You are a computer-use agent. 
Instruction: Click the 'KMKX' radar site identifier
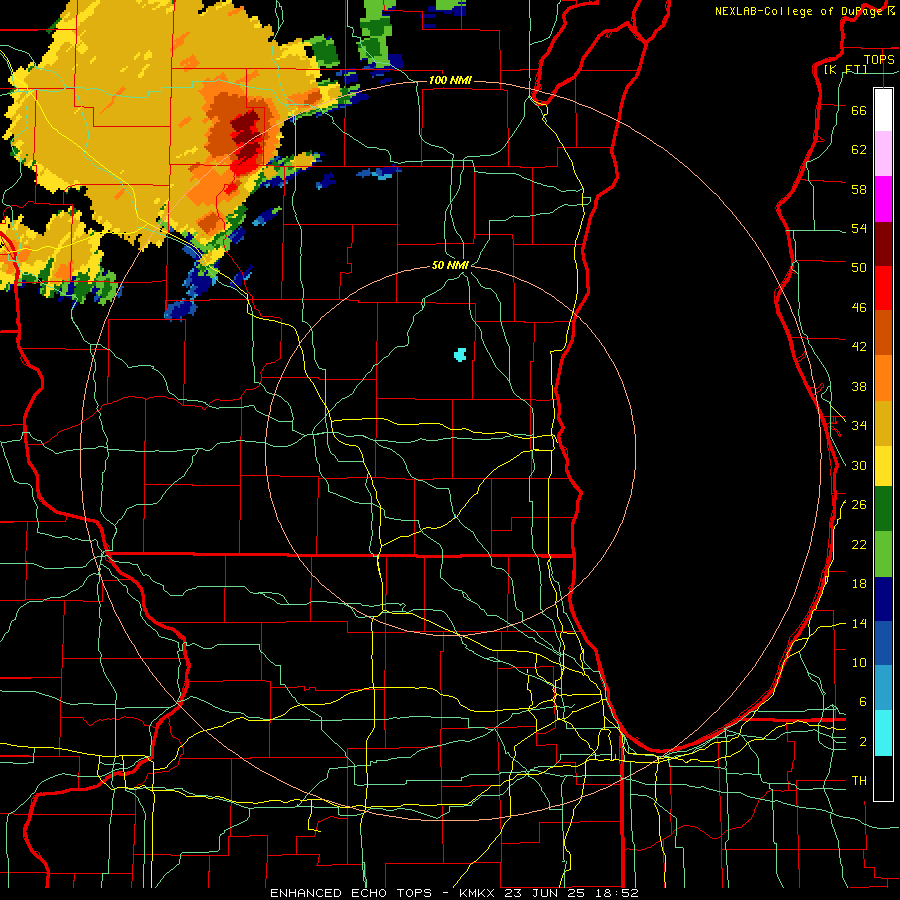coord(478,893)
